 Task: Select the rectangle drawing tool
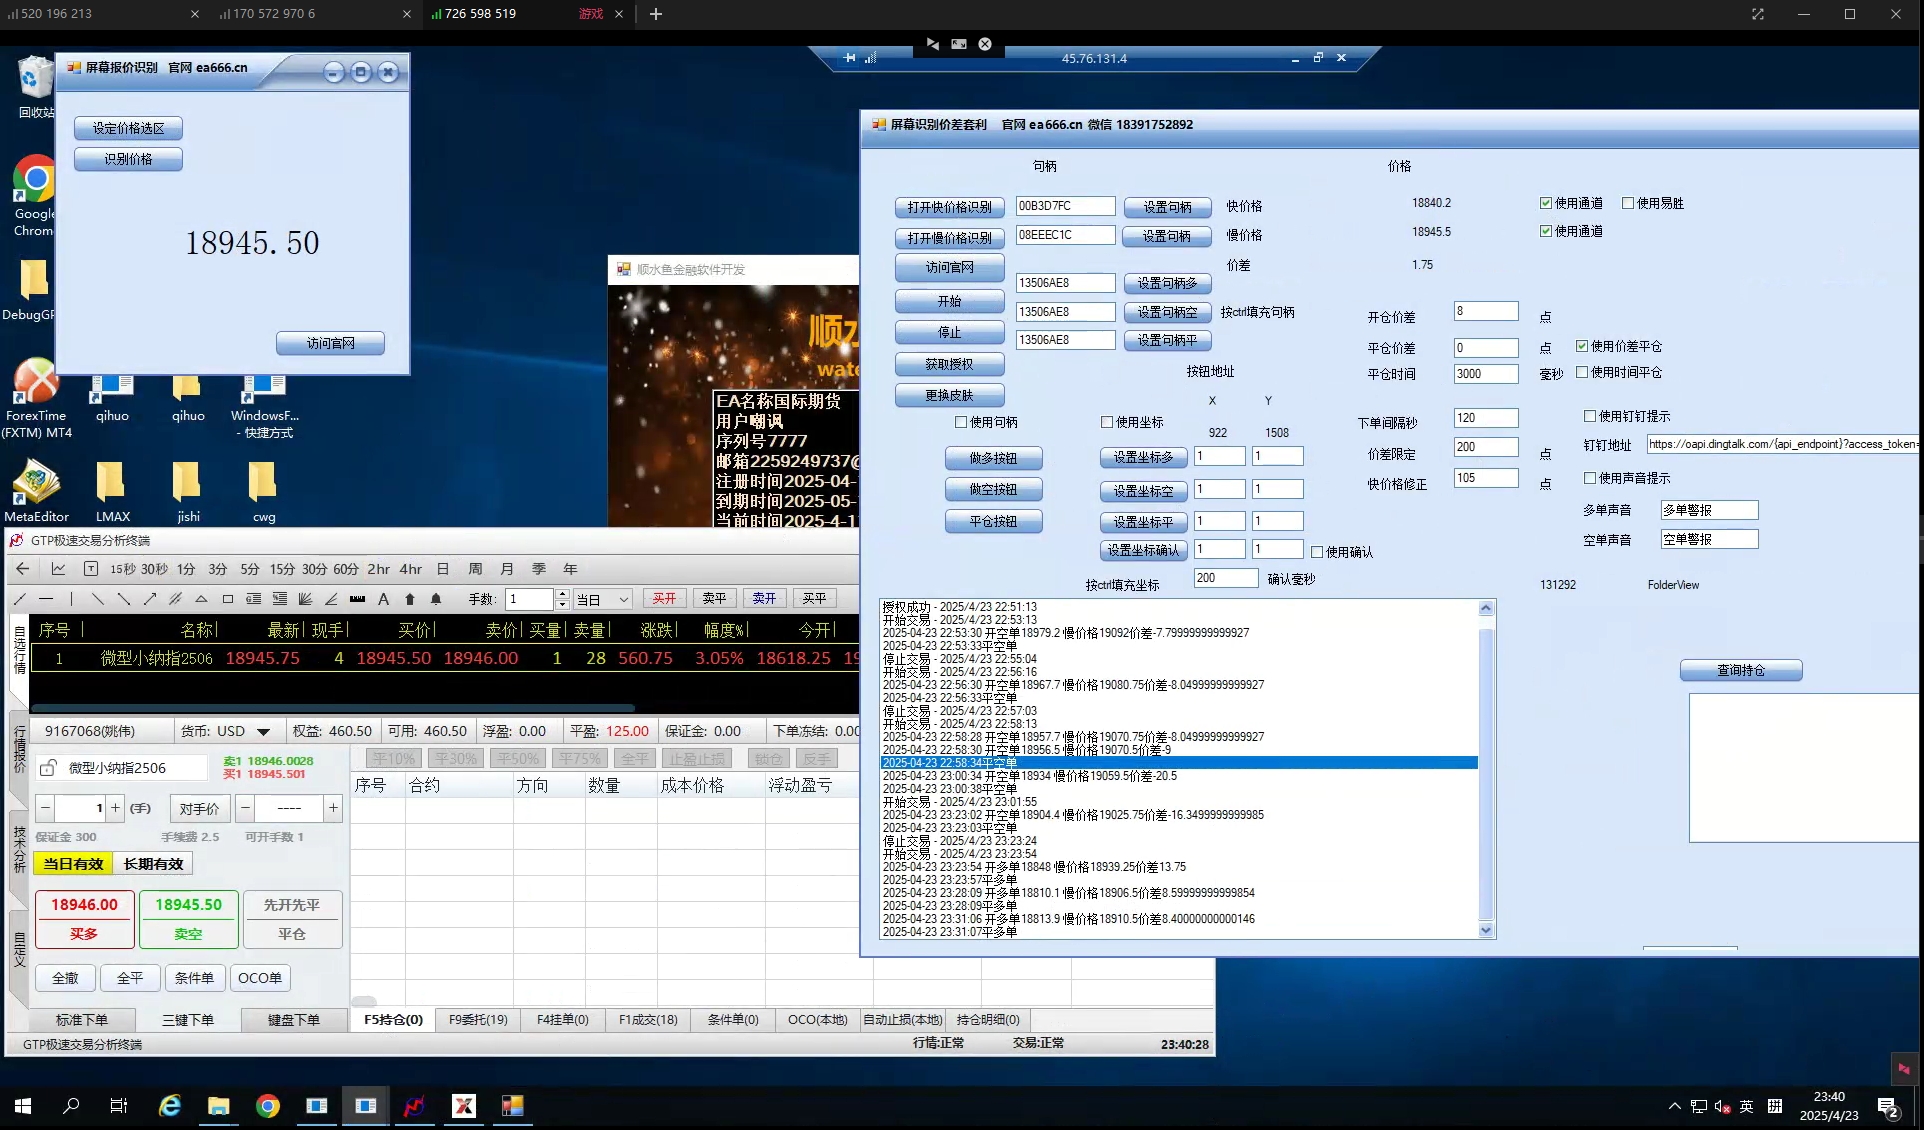click(x=228, y=599)
